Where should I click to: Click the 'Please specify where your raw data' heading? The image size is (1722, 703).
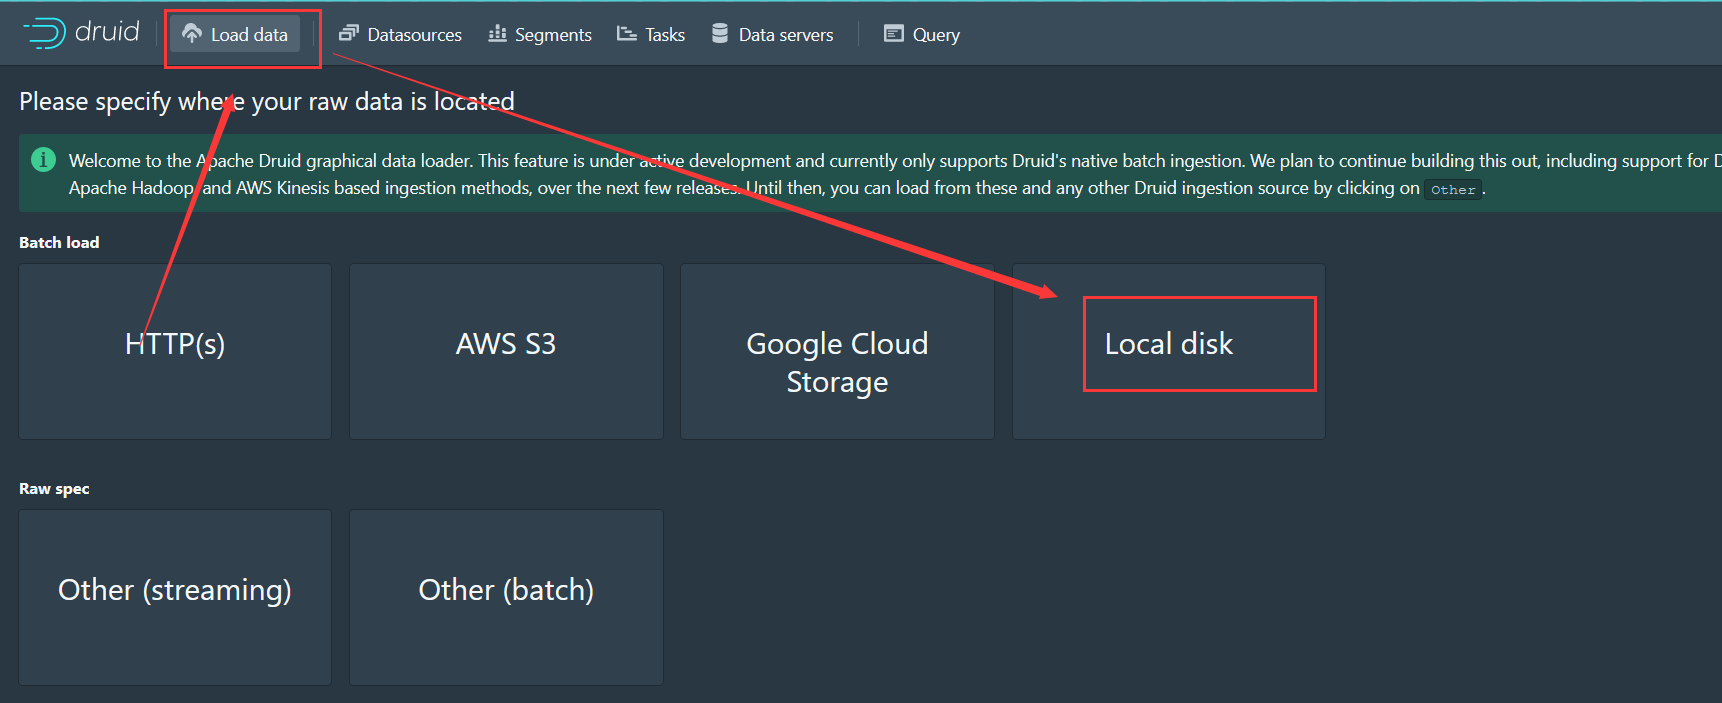pyautogui.click(x=267, y=101)
